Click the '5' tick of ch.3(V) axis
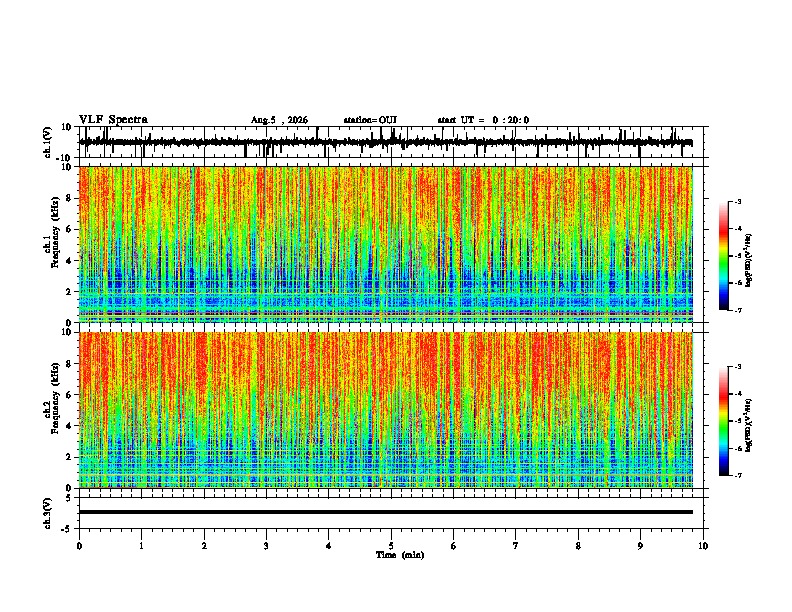The width and height of the screenshot is (792, 612). pyautogui.click(x=69, y=498)
